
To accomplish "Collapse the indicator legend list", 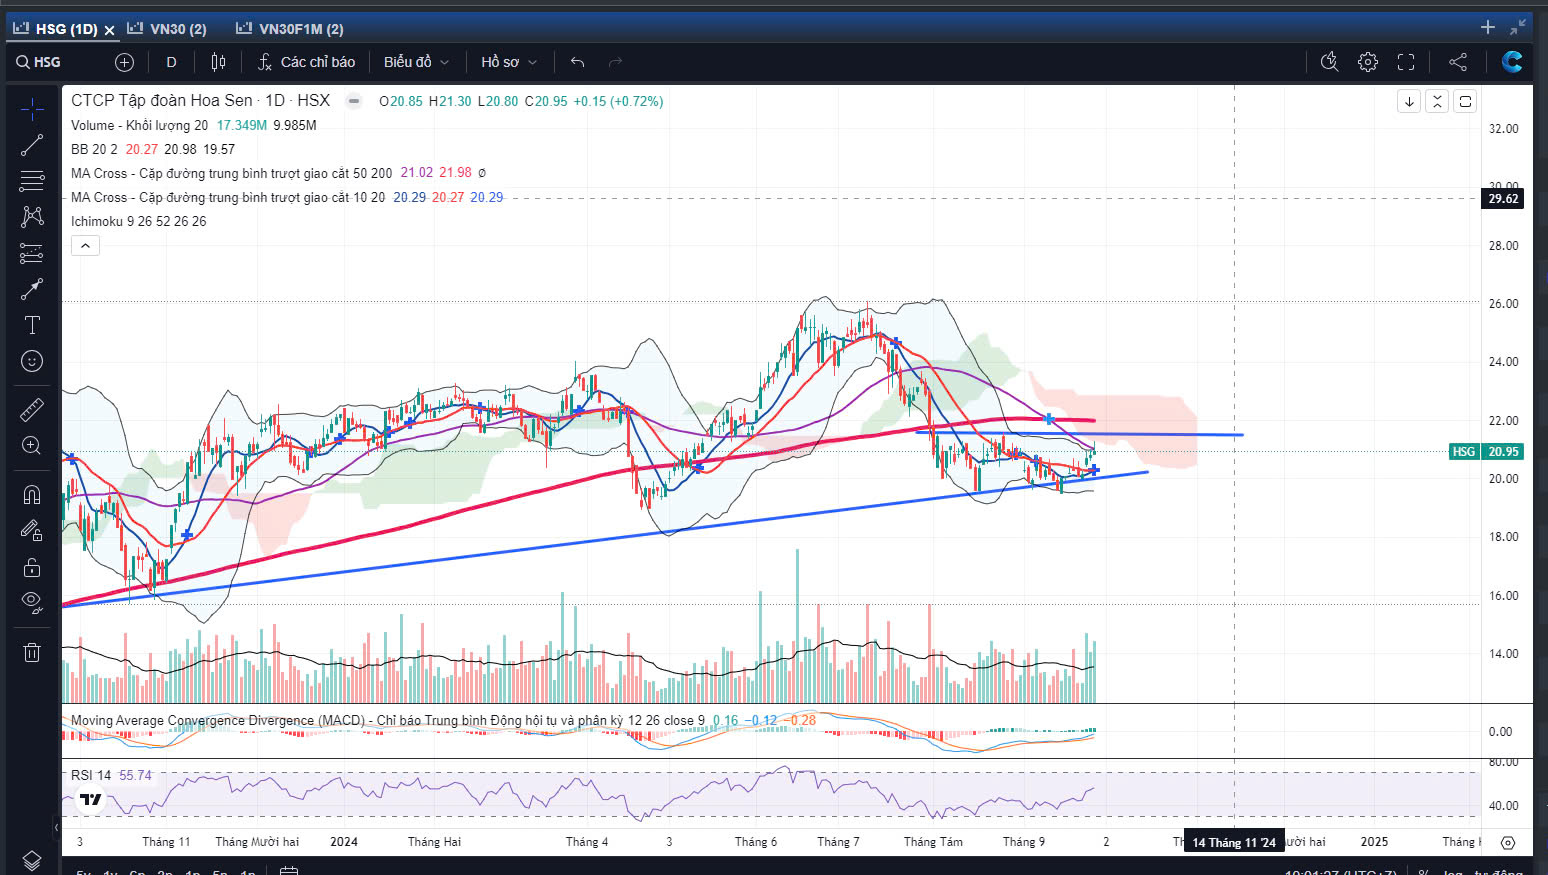I will coord(85,245).
